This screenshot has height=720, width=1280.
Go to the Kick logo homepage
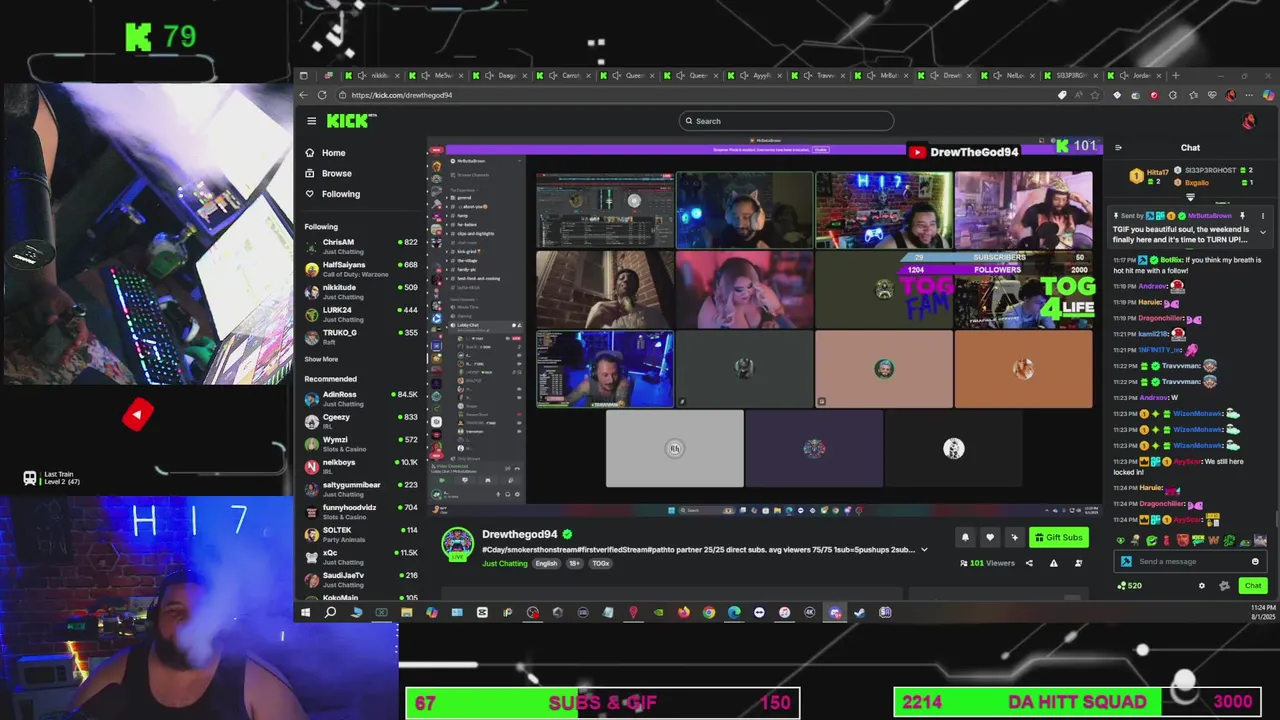point(350,121)
